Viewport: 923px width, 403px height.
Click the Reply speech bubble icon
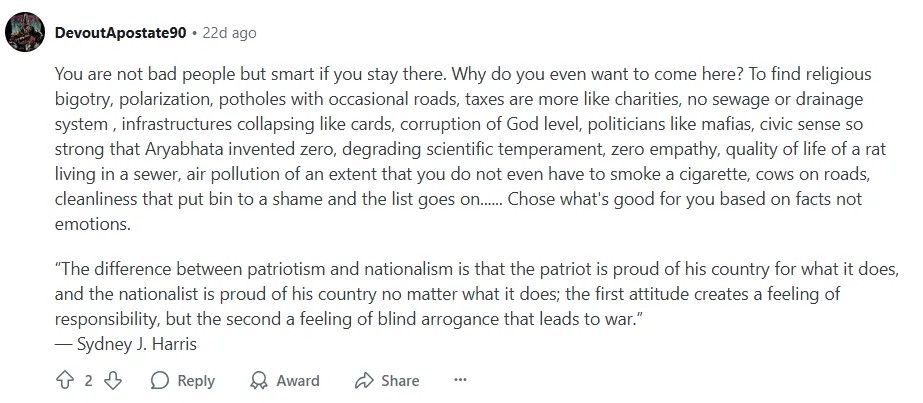point(160,380)
